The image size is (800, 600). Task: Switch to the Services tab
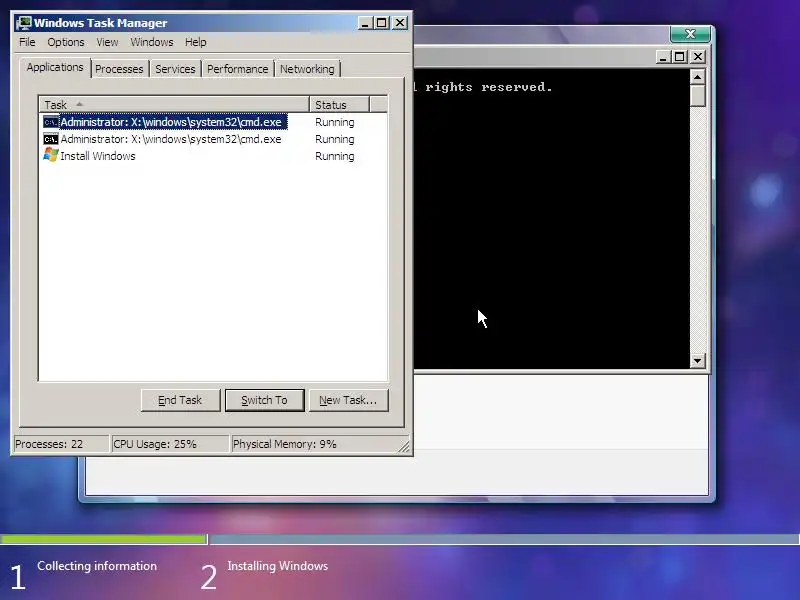coord(175,69)
